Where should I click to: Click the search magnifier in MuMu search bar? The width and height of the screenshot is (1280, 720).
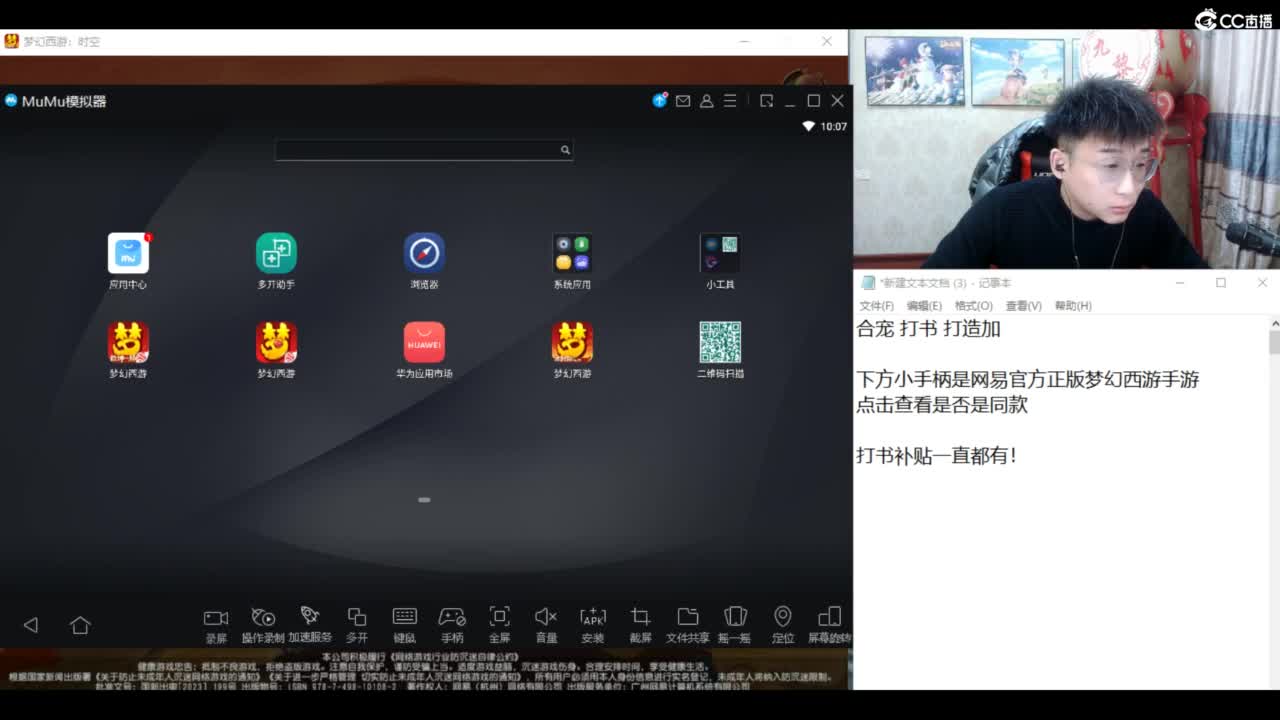click(x=565, y=150)
